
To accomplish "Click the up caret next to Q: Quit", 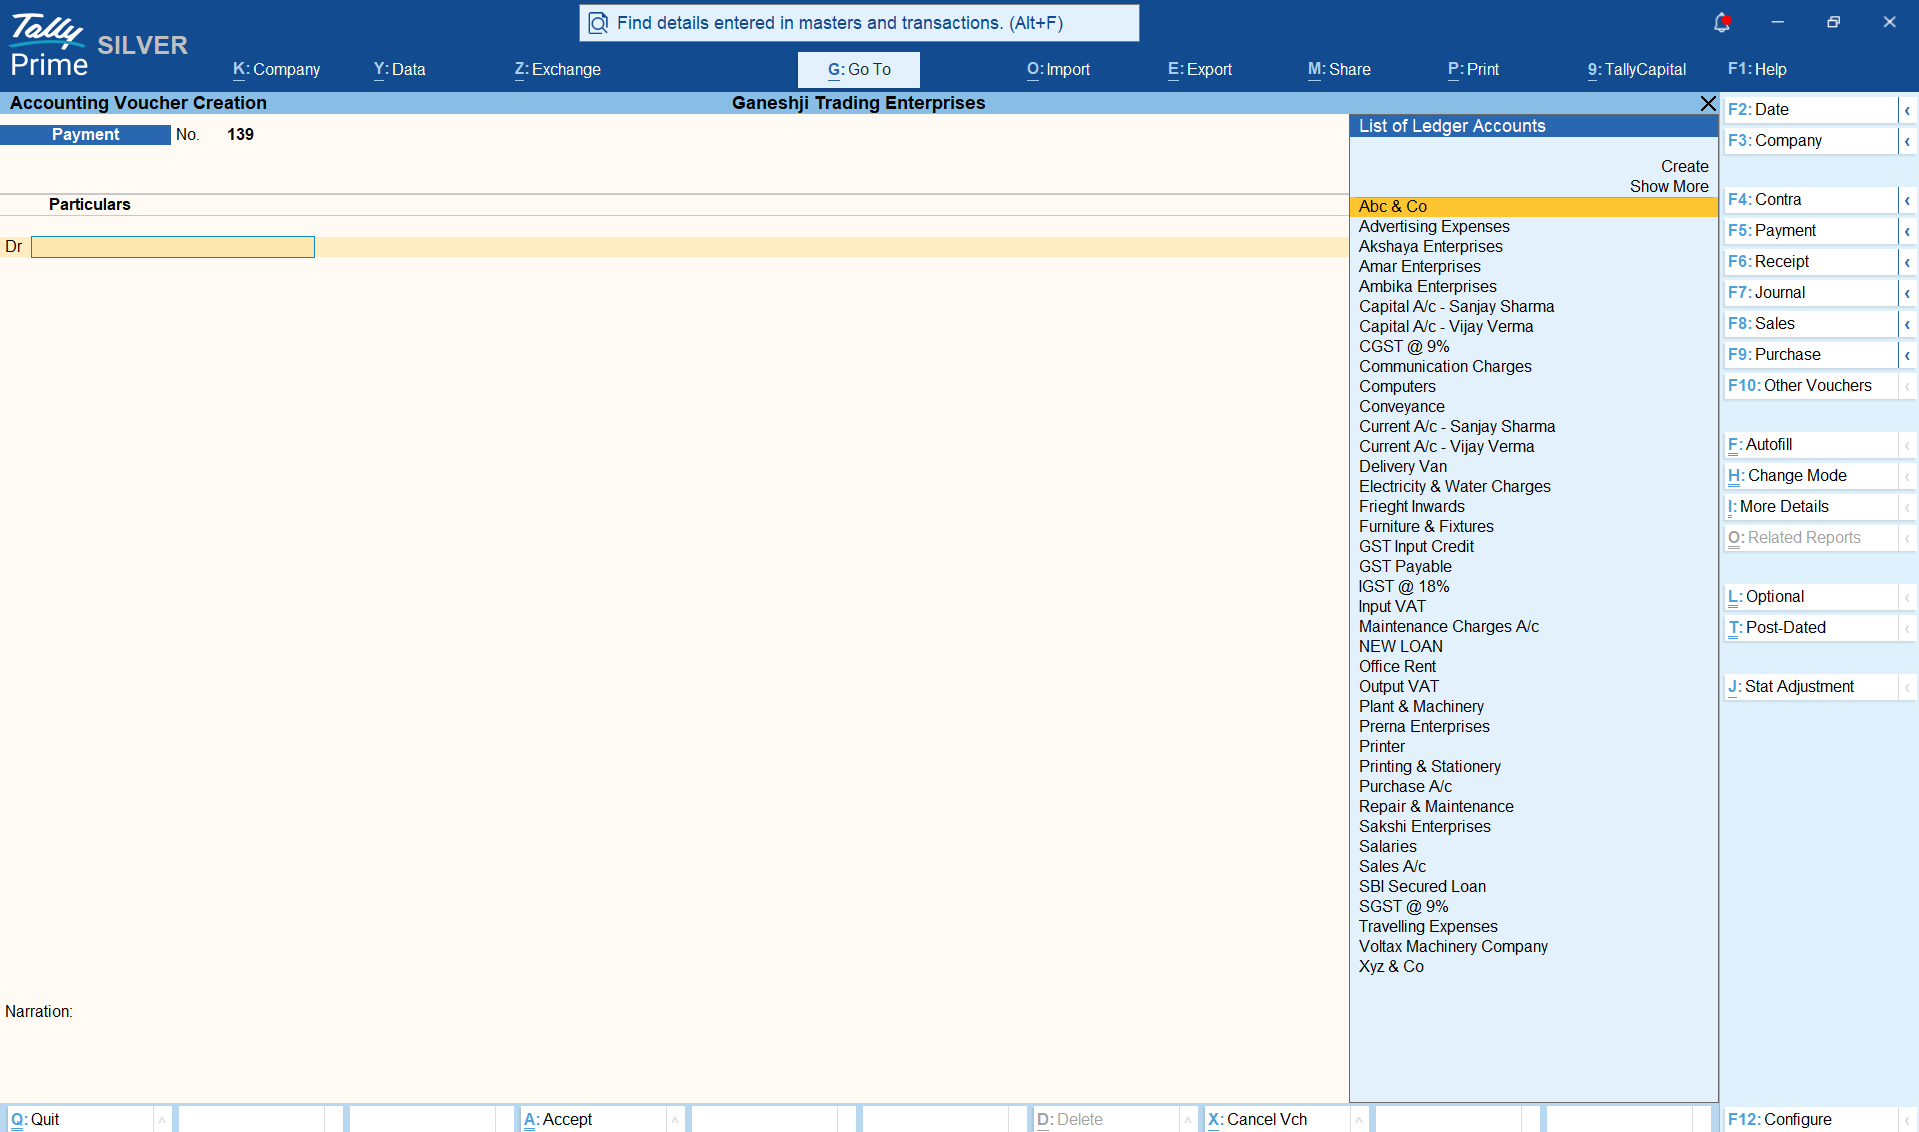I will click(x=162, y=1120).
